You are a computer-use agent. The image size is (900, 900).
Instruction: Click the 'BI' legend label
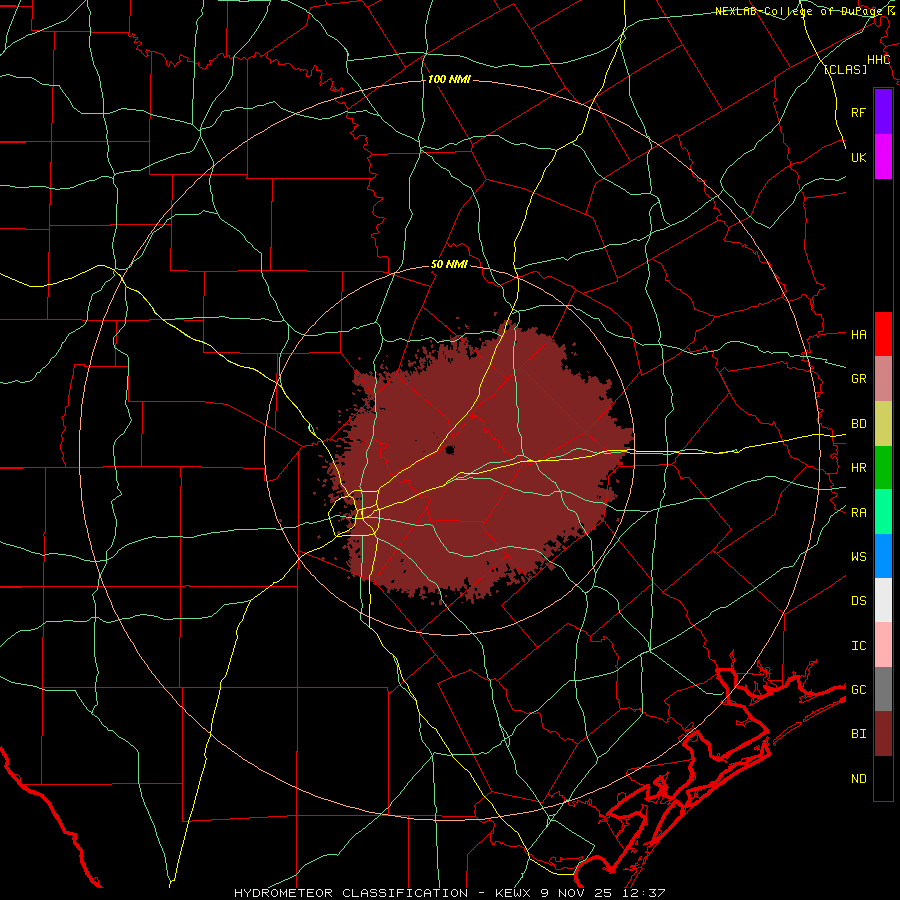tap(858, 734)
